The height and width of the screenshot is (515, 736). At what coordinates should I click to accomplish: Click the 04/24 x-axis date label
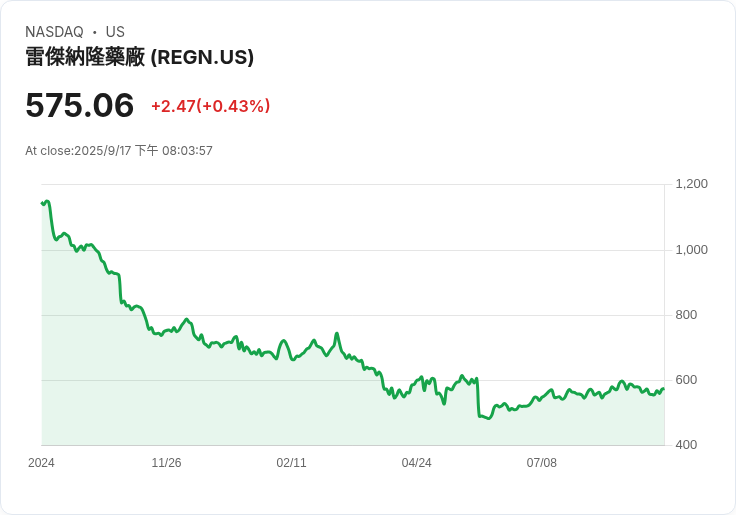coord(416,463)
